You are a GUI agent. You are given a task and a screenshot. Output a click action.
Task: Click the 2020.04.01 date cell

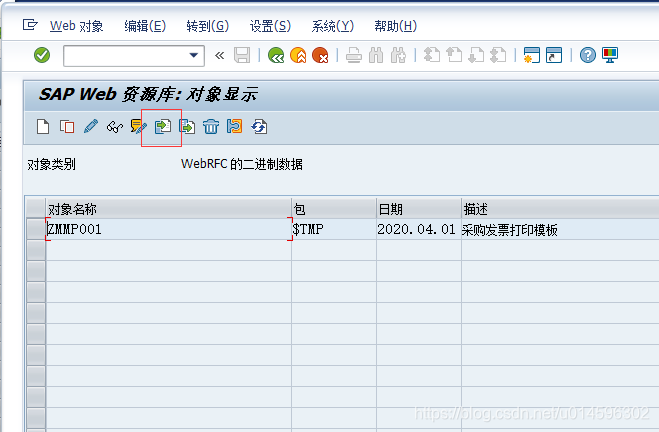tap(419, 229)
